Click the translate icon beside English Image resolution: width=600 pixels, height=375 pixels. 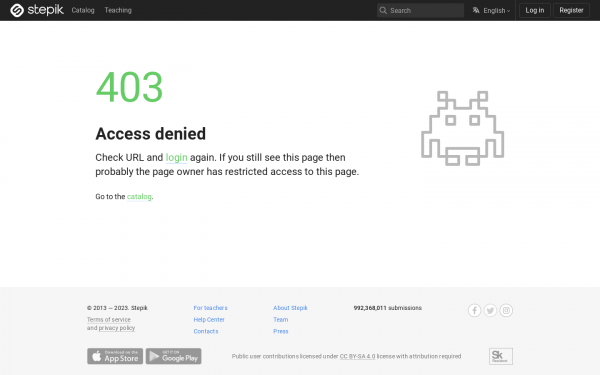click(x=476, y=10)
